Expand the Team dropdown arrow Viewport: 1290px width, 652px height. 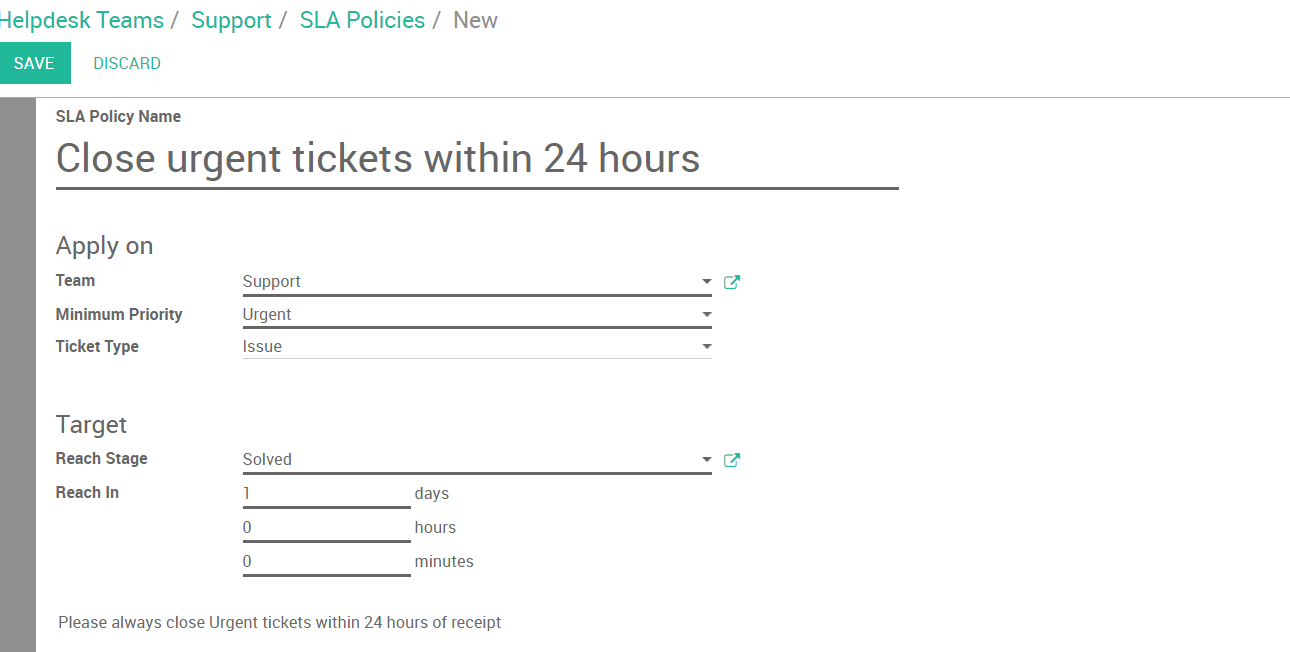point(707,282)
